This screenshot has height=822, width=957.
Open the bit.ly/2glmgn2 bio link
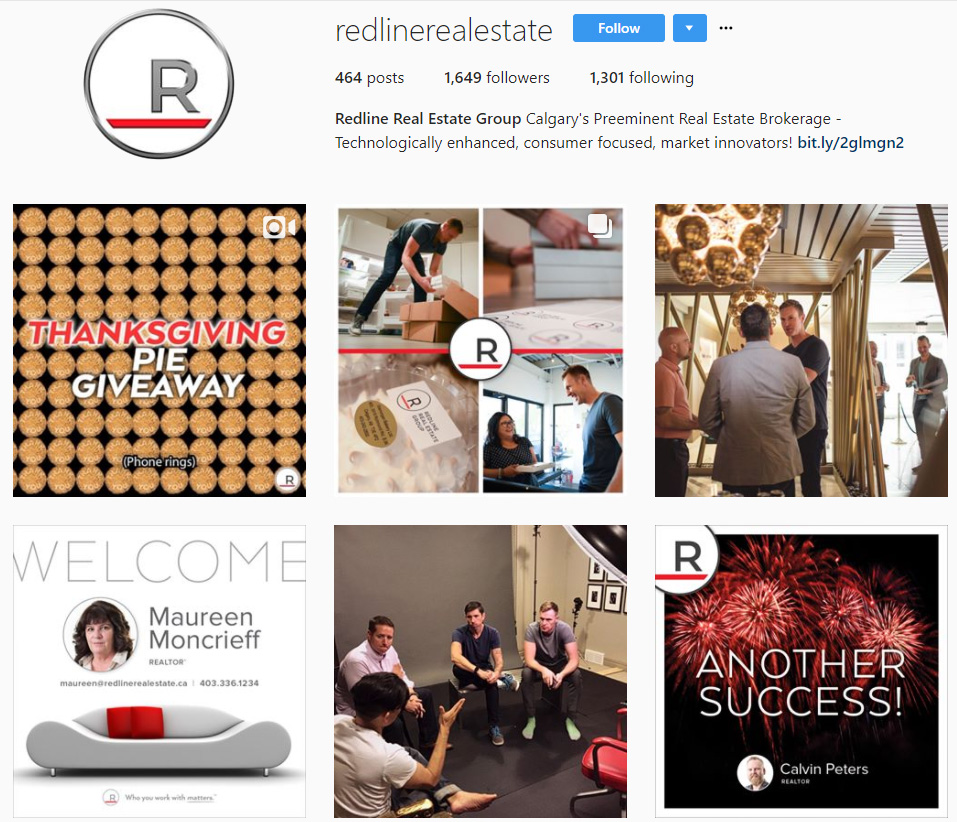pos(850,143)
